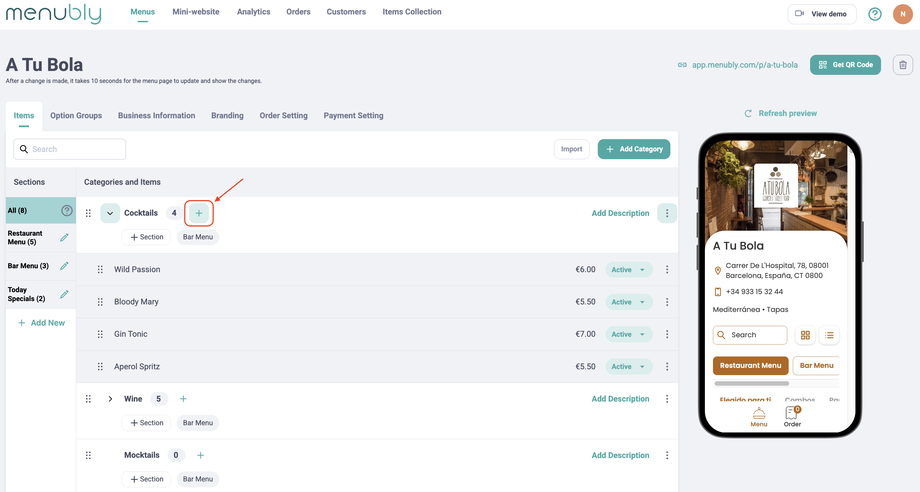Screen dimensions: 920x492
Task: Add a new item to Wine category
Action: pyautogui.click(x=183, y=399)
